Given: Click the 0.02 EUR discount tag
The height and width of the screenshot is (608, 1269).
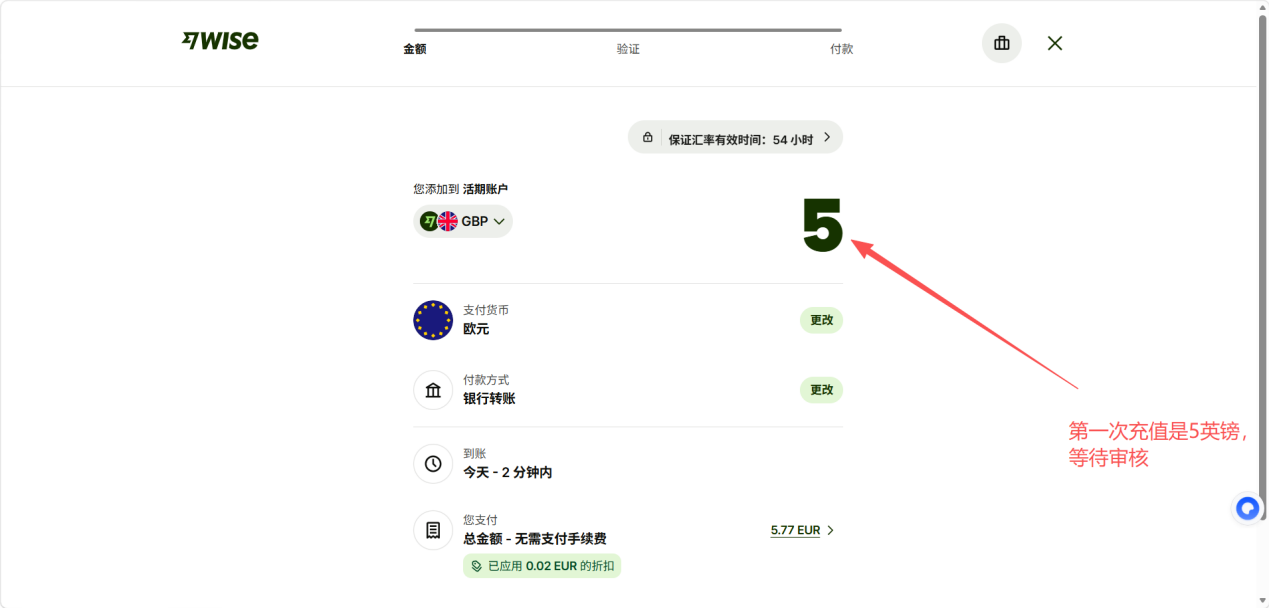Looking at the screenshot, I should [542, 566].
